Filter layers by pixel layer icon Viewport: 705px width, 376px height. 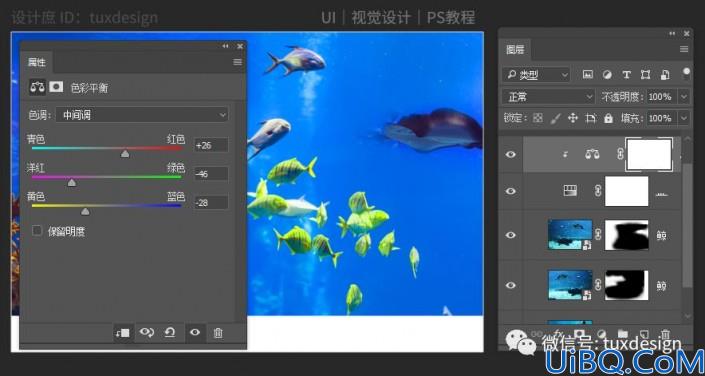(588, 75)
